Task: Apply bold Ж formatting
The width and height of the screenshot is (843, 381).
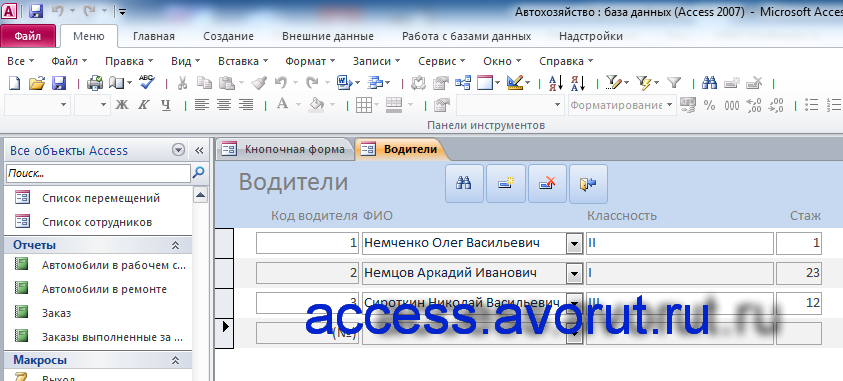Action: (x=122, y=105)
